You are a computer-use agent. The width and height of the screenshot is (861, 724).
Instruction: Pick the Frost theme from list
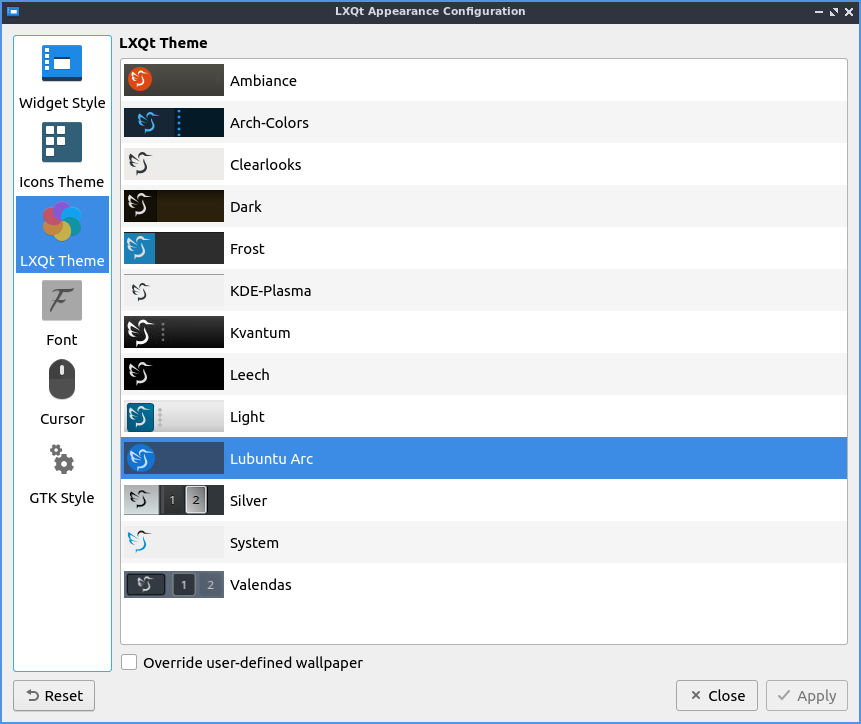(247, 249)
